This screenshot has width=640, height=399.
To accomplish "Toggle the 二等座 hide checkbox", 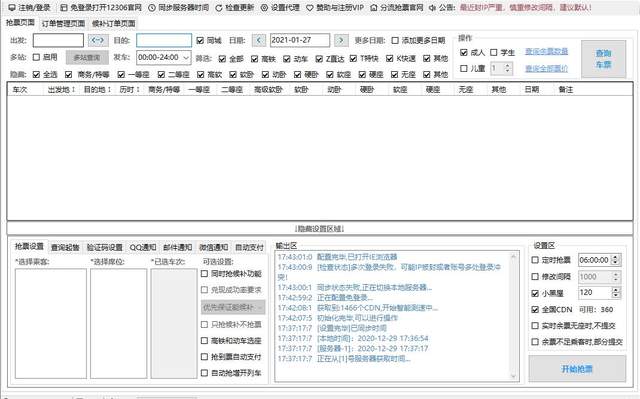I will point(161,75).
